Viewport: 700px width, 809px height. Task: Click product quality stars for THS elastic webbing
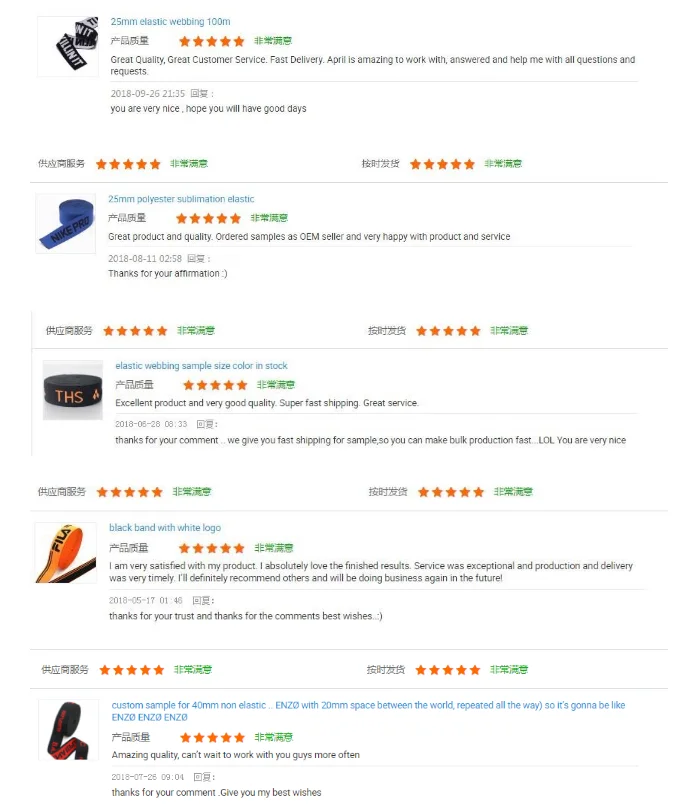point(216,385)
